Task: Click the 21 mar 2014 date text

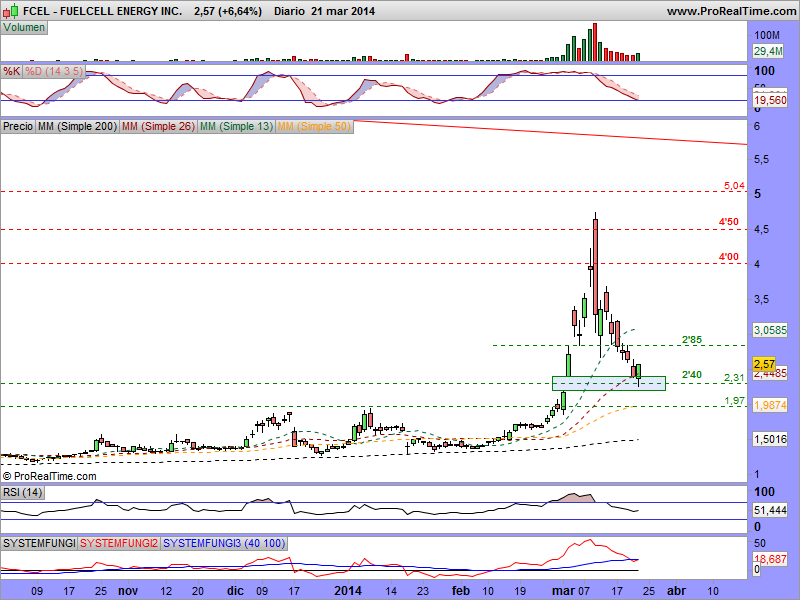Action: pos(342,11)
